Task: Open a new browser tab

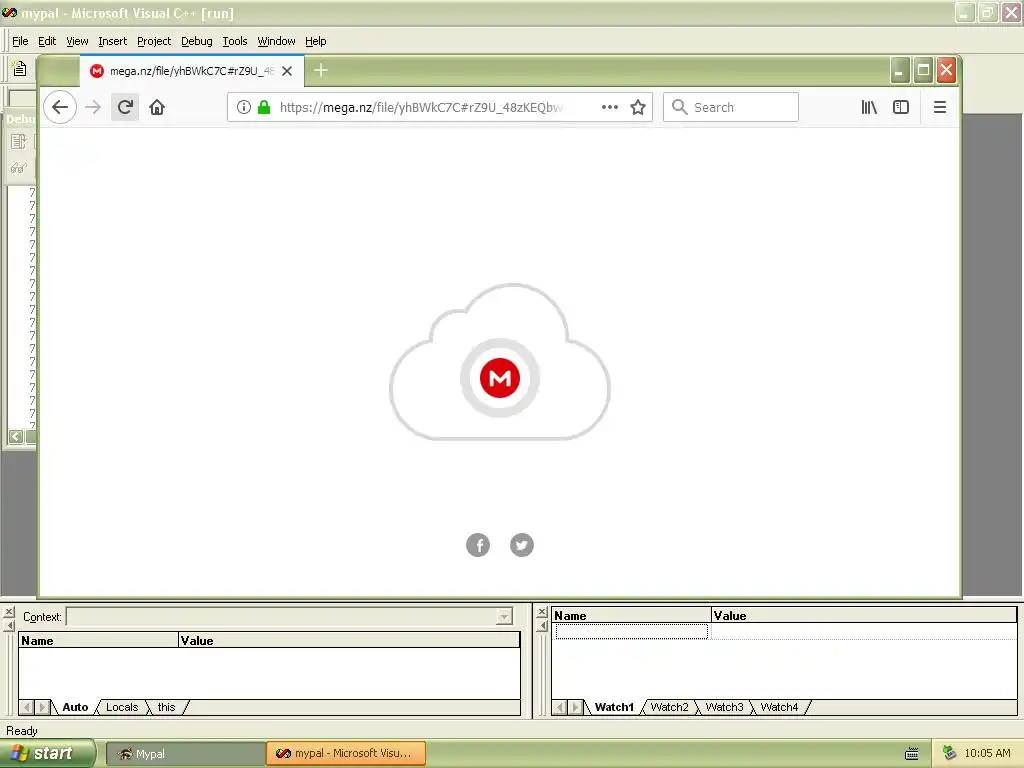Action: (x=321, y=71)
